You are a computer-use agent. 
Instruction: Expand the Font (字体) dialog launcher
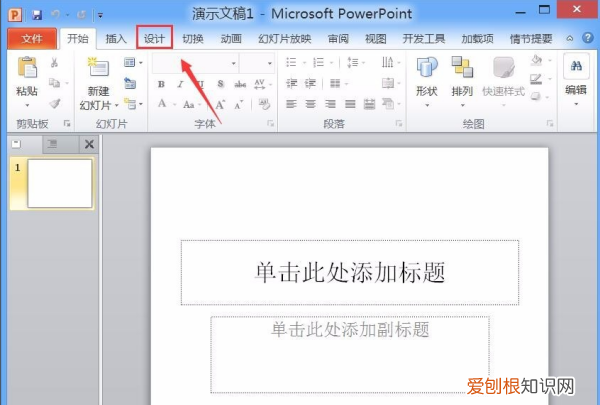click(271, 124)
